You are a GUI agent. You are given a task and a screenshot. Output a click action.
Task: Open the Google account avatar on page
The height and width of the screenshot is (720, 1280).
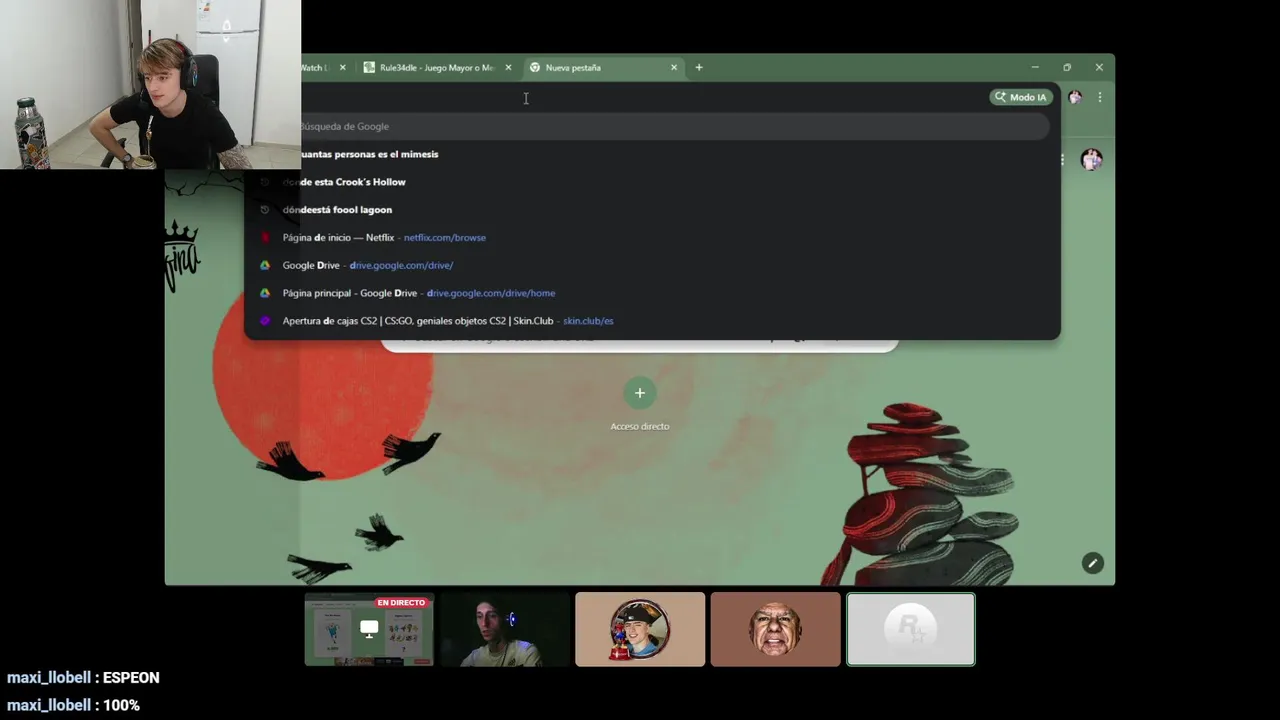[1091, 160]
